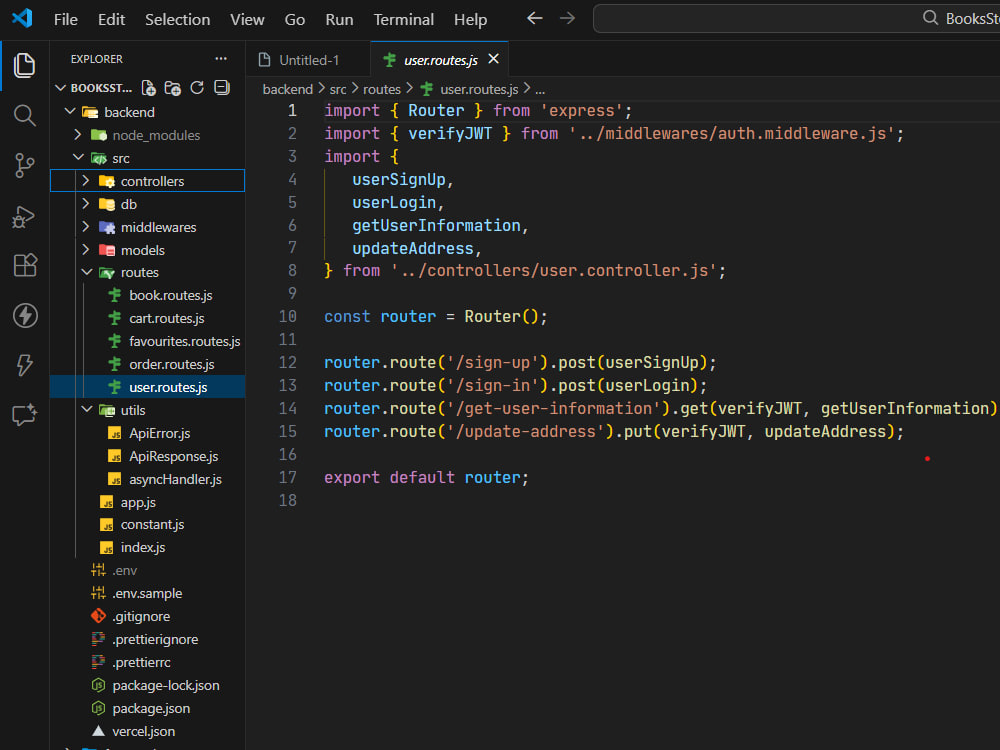Open Run and Debug view
The height and width of the screenshot is (750, 1000).
(24, 216)
